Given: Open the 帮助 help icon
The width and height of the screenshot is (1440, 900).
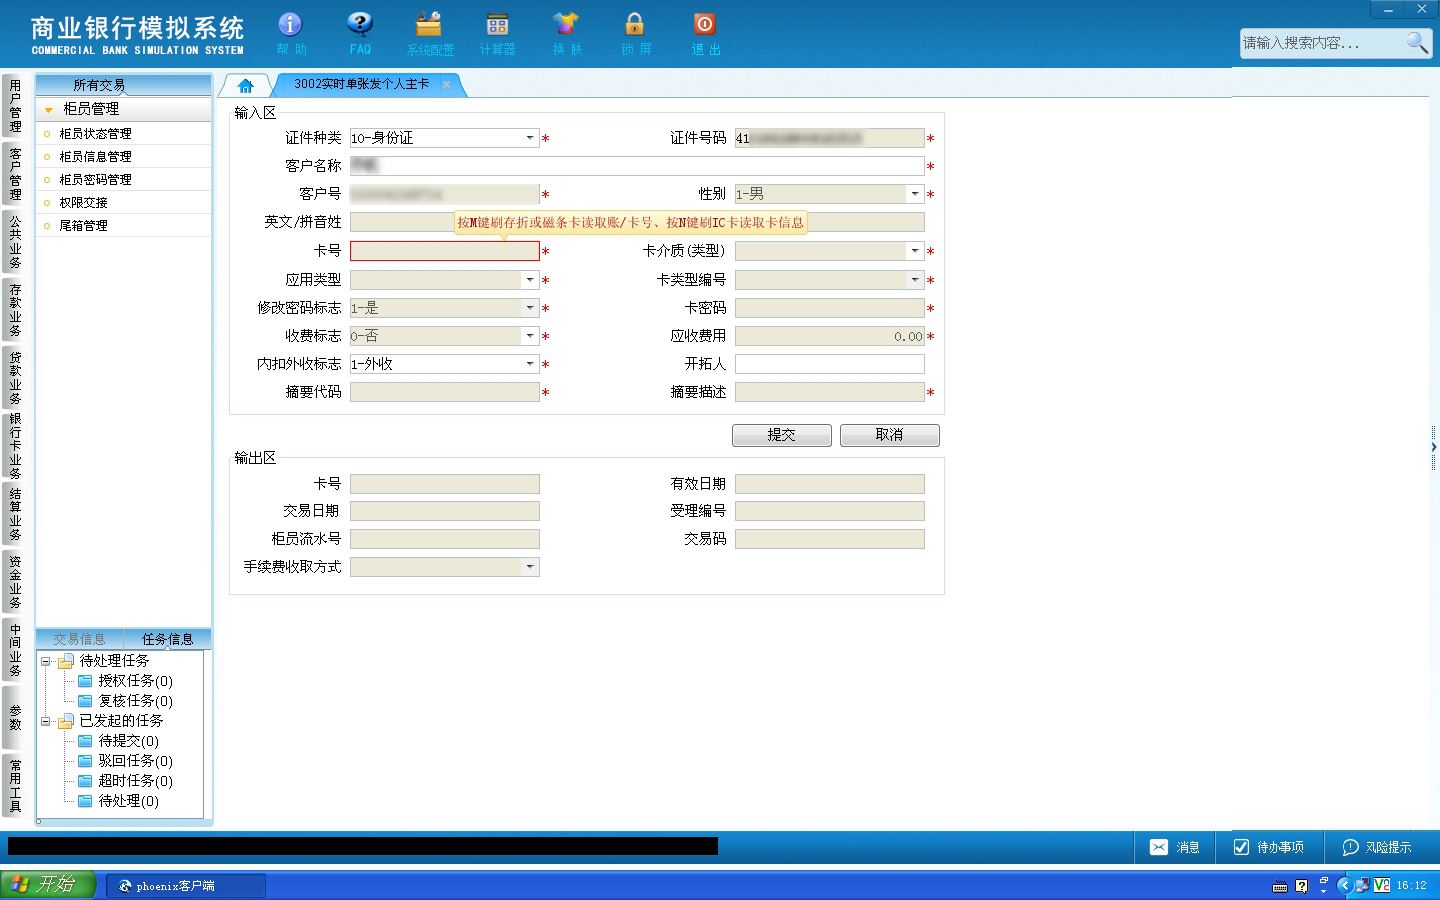Looking at the screenshot, I should click(290, 33).
